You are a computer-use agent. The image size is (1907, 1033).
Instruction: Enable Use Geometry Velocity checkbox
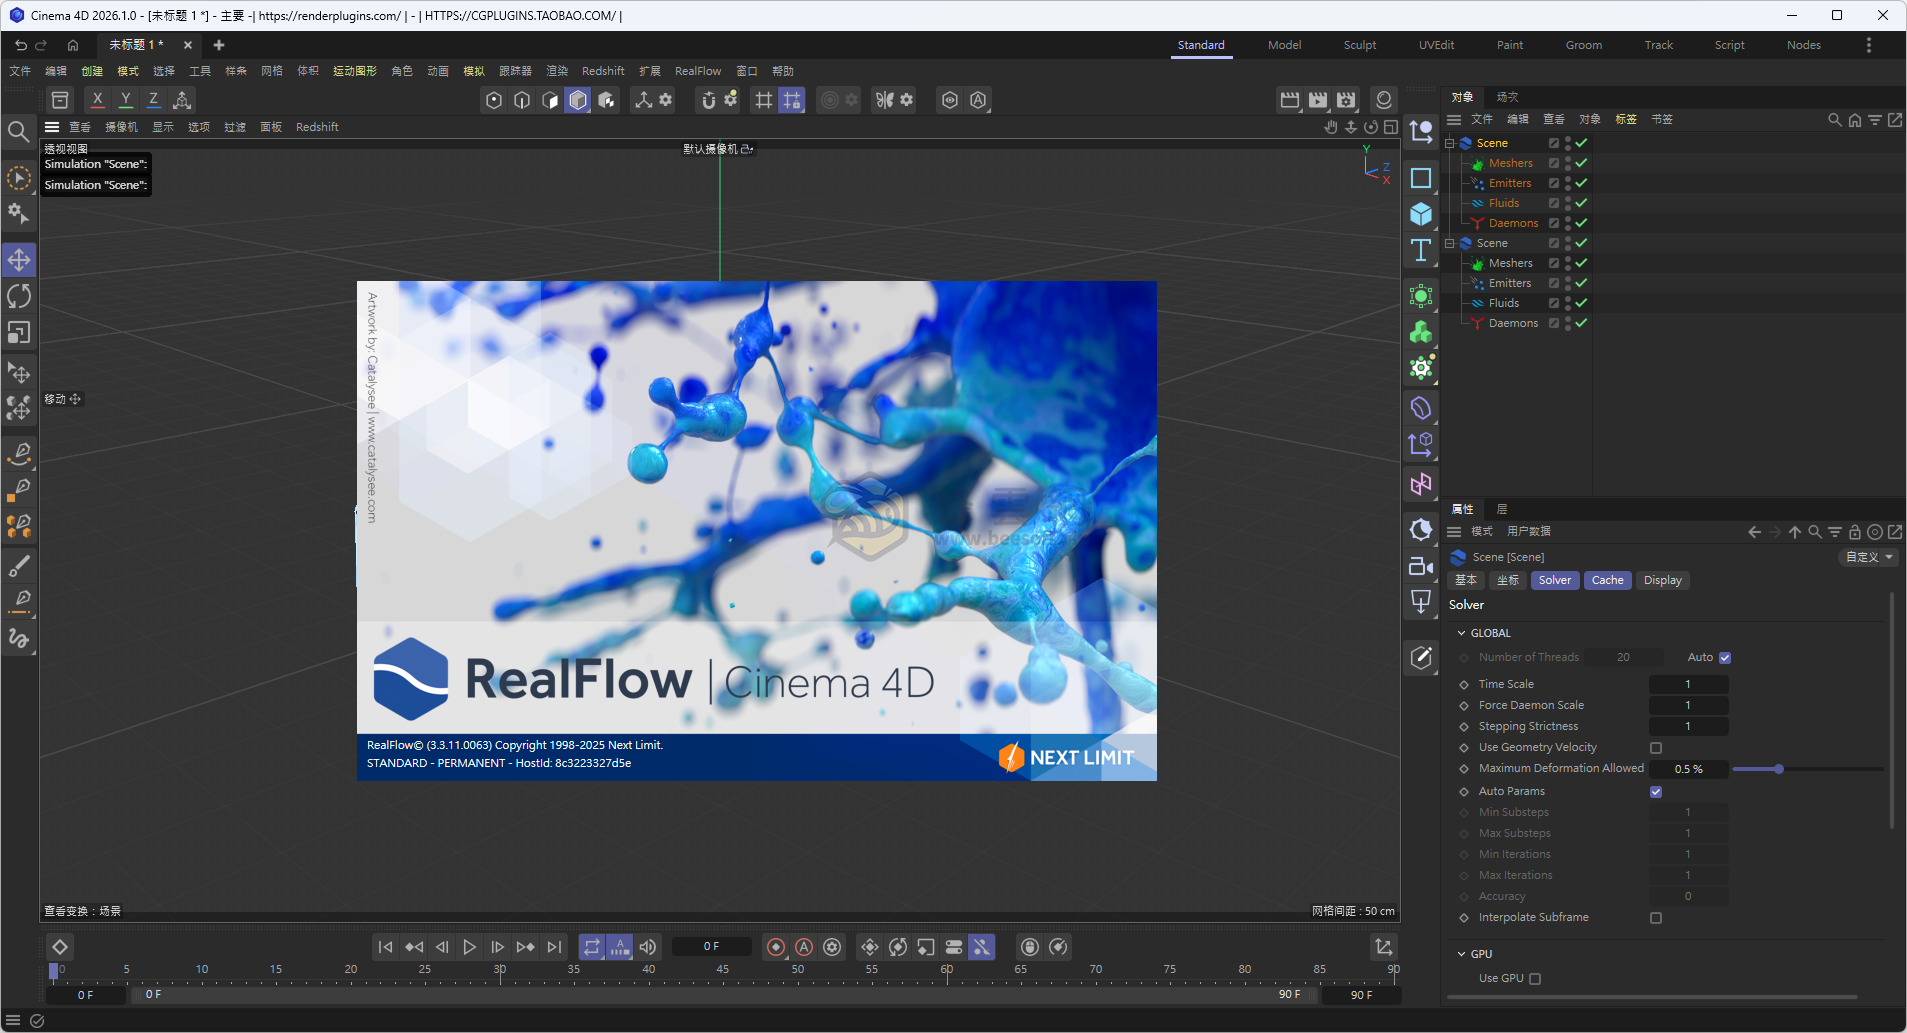click(x=1656, y=748)
